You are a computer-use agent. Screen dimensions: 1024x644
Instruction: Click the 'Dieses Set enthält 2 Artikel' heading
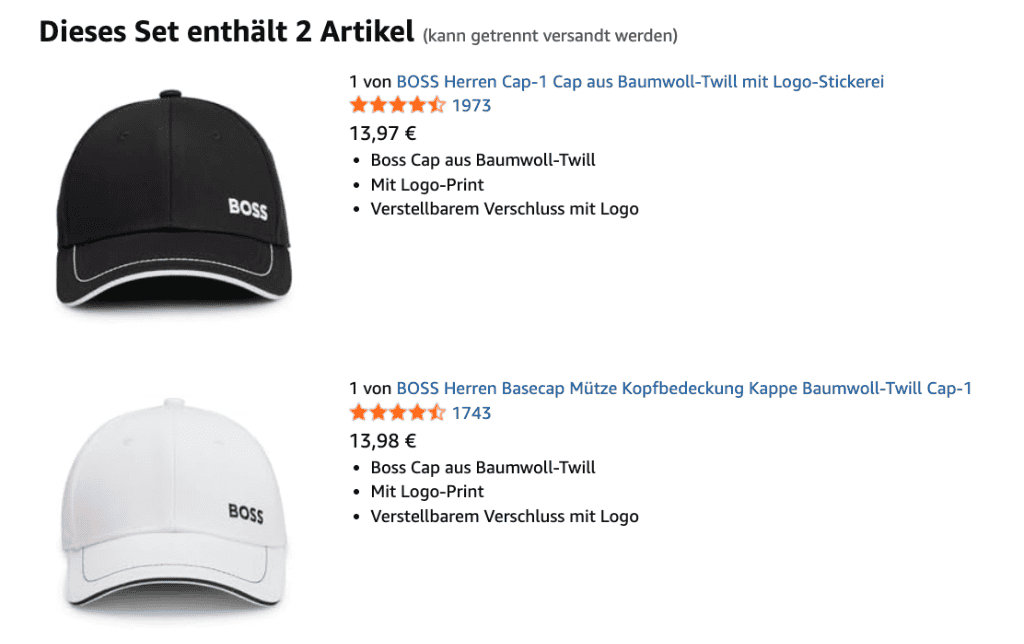(x=227, y=31)
